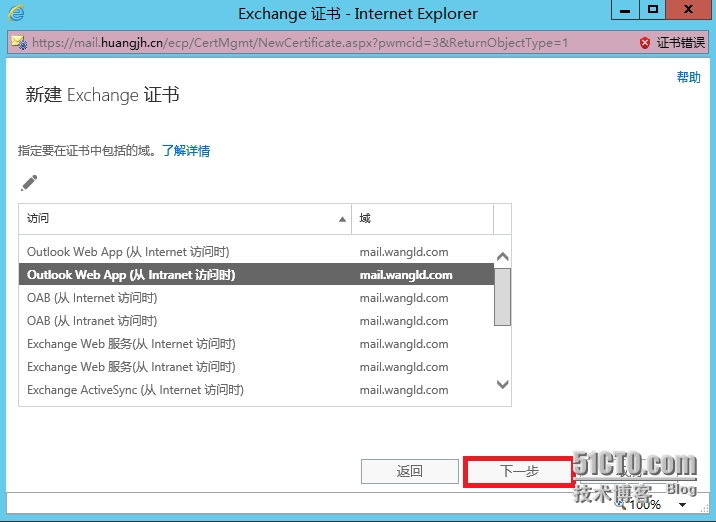Click the list scroll down arrow
Viewport: 716px width, 522px height.
point(502,384)
